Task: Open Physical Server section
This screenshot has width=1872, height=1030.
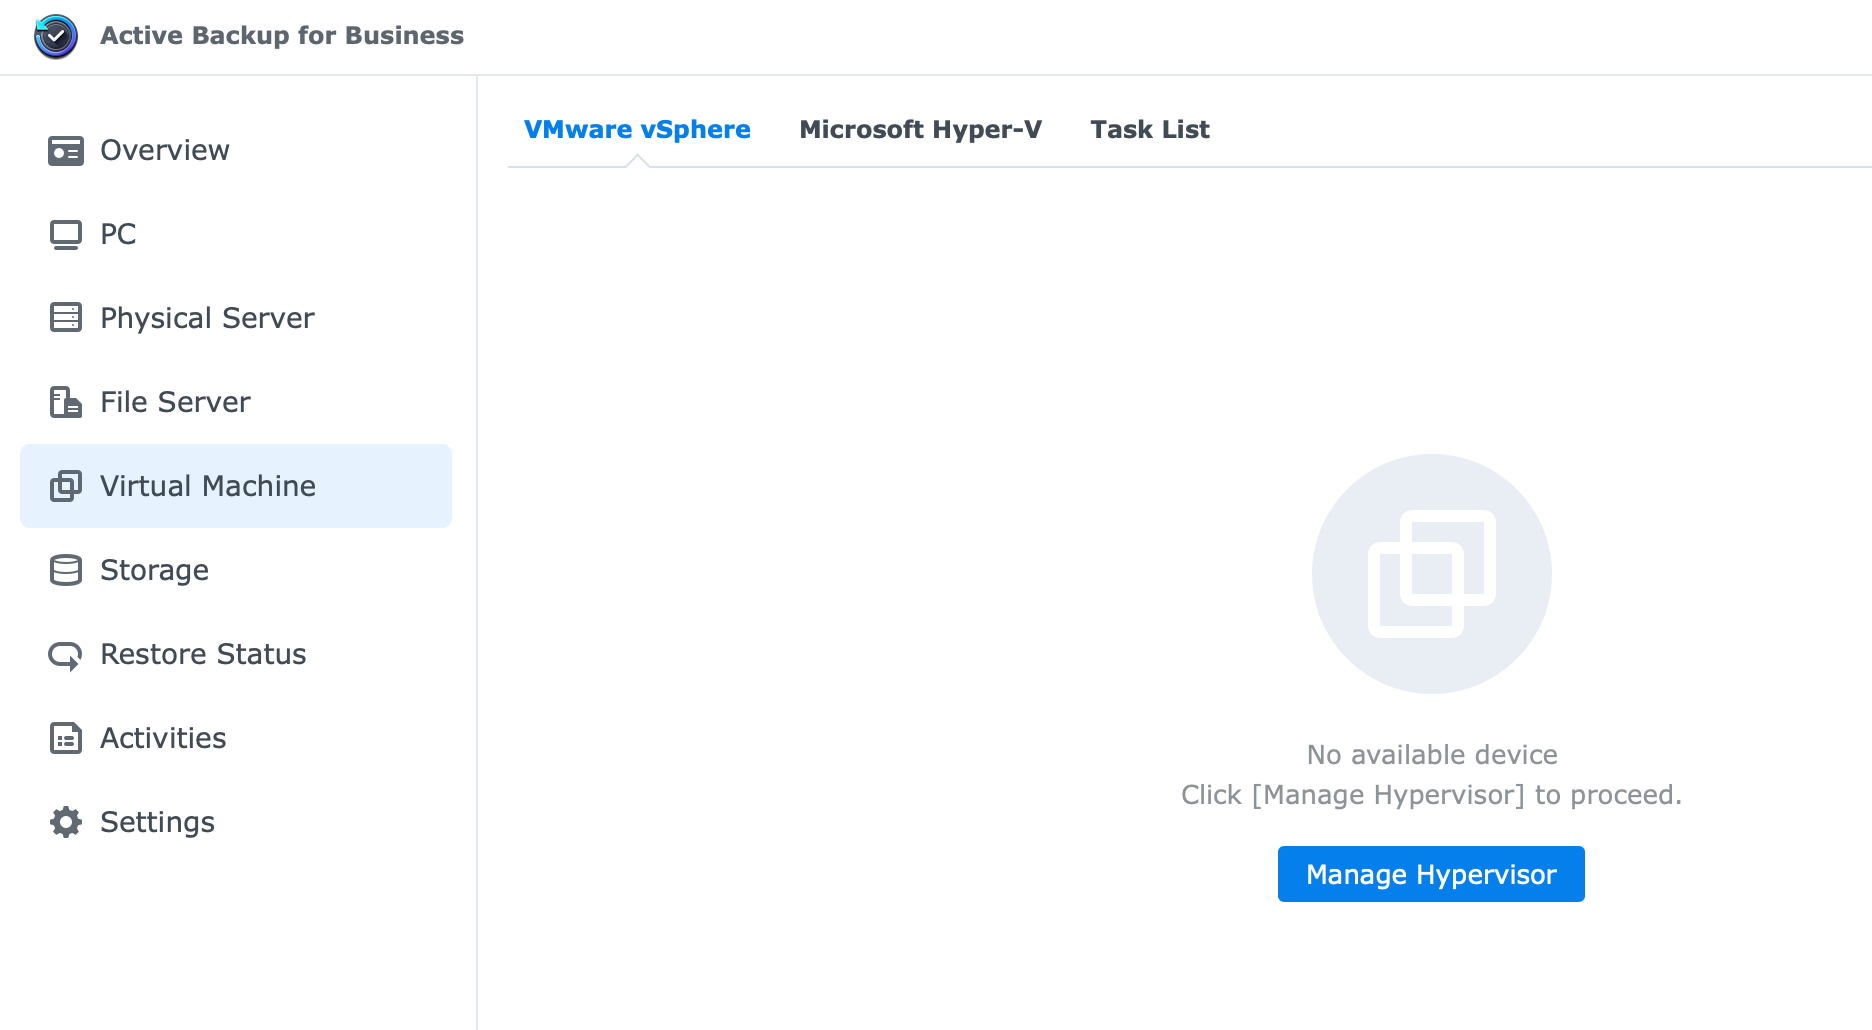Action: (236, 318)
